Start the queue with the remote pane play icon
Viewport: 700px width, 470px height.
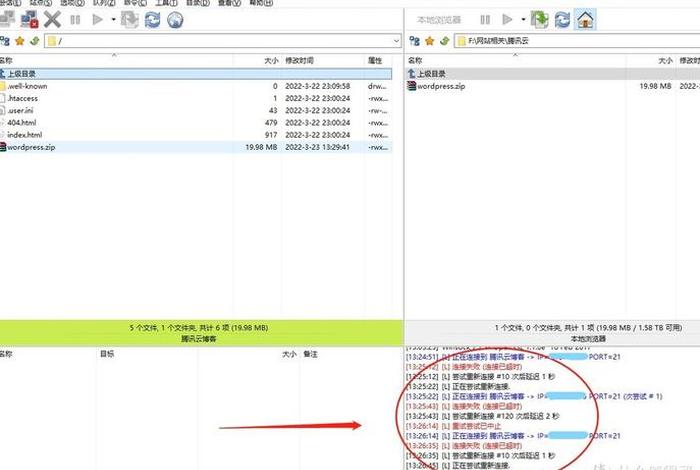coord(97,20)
